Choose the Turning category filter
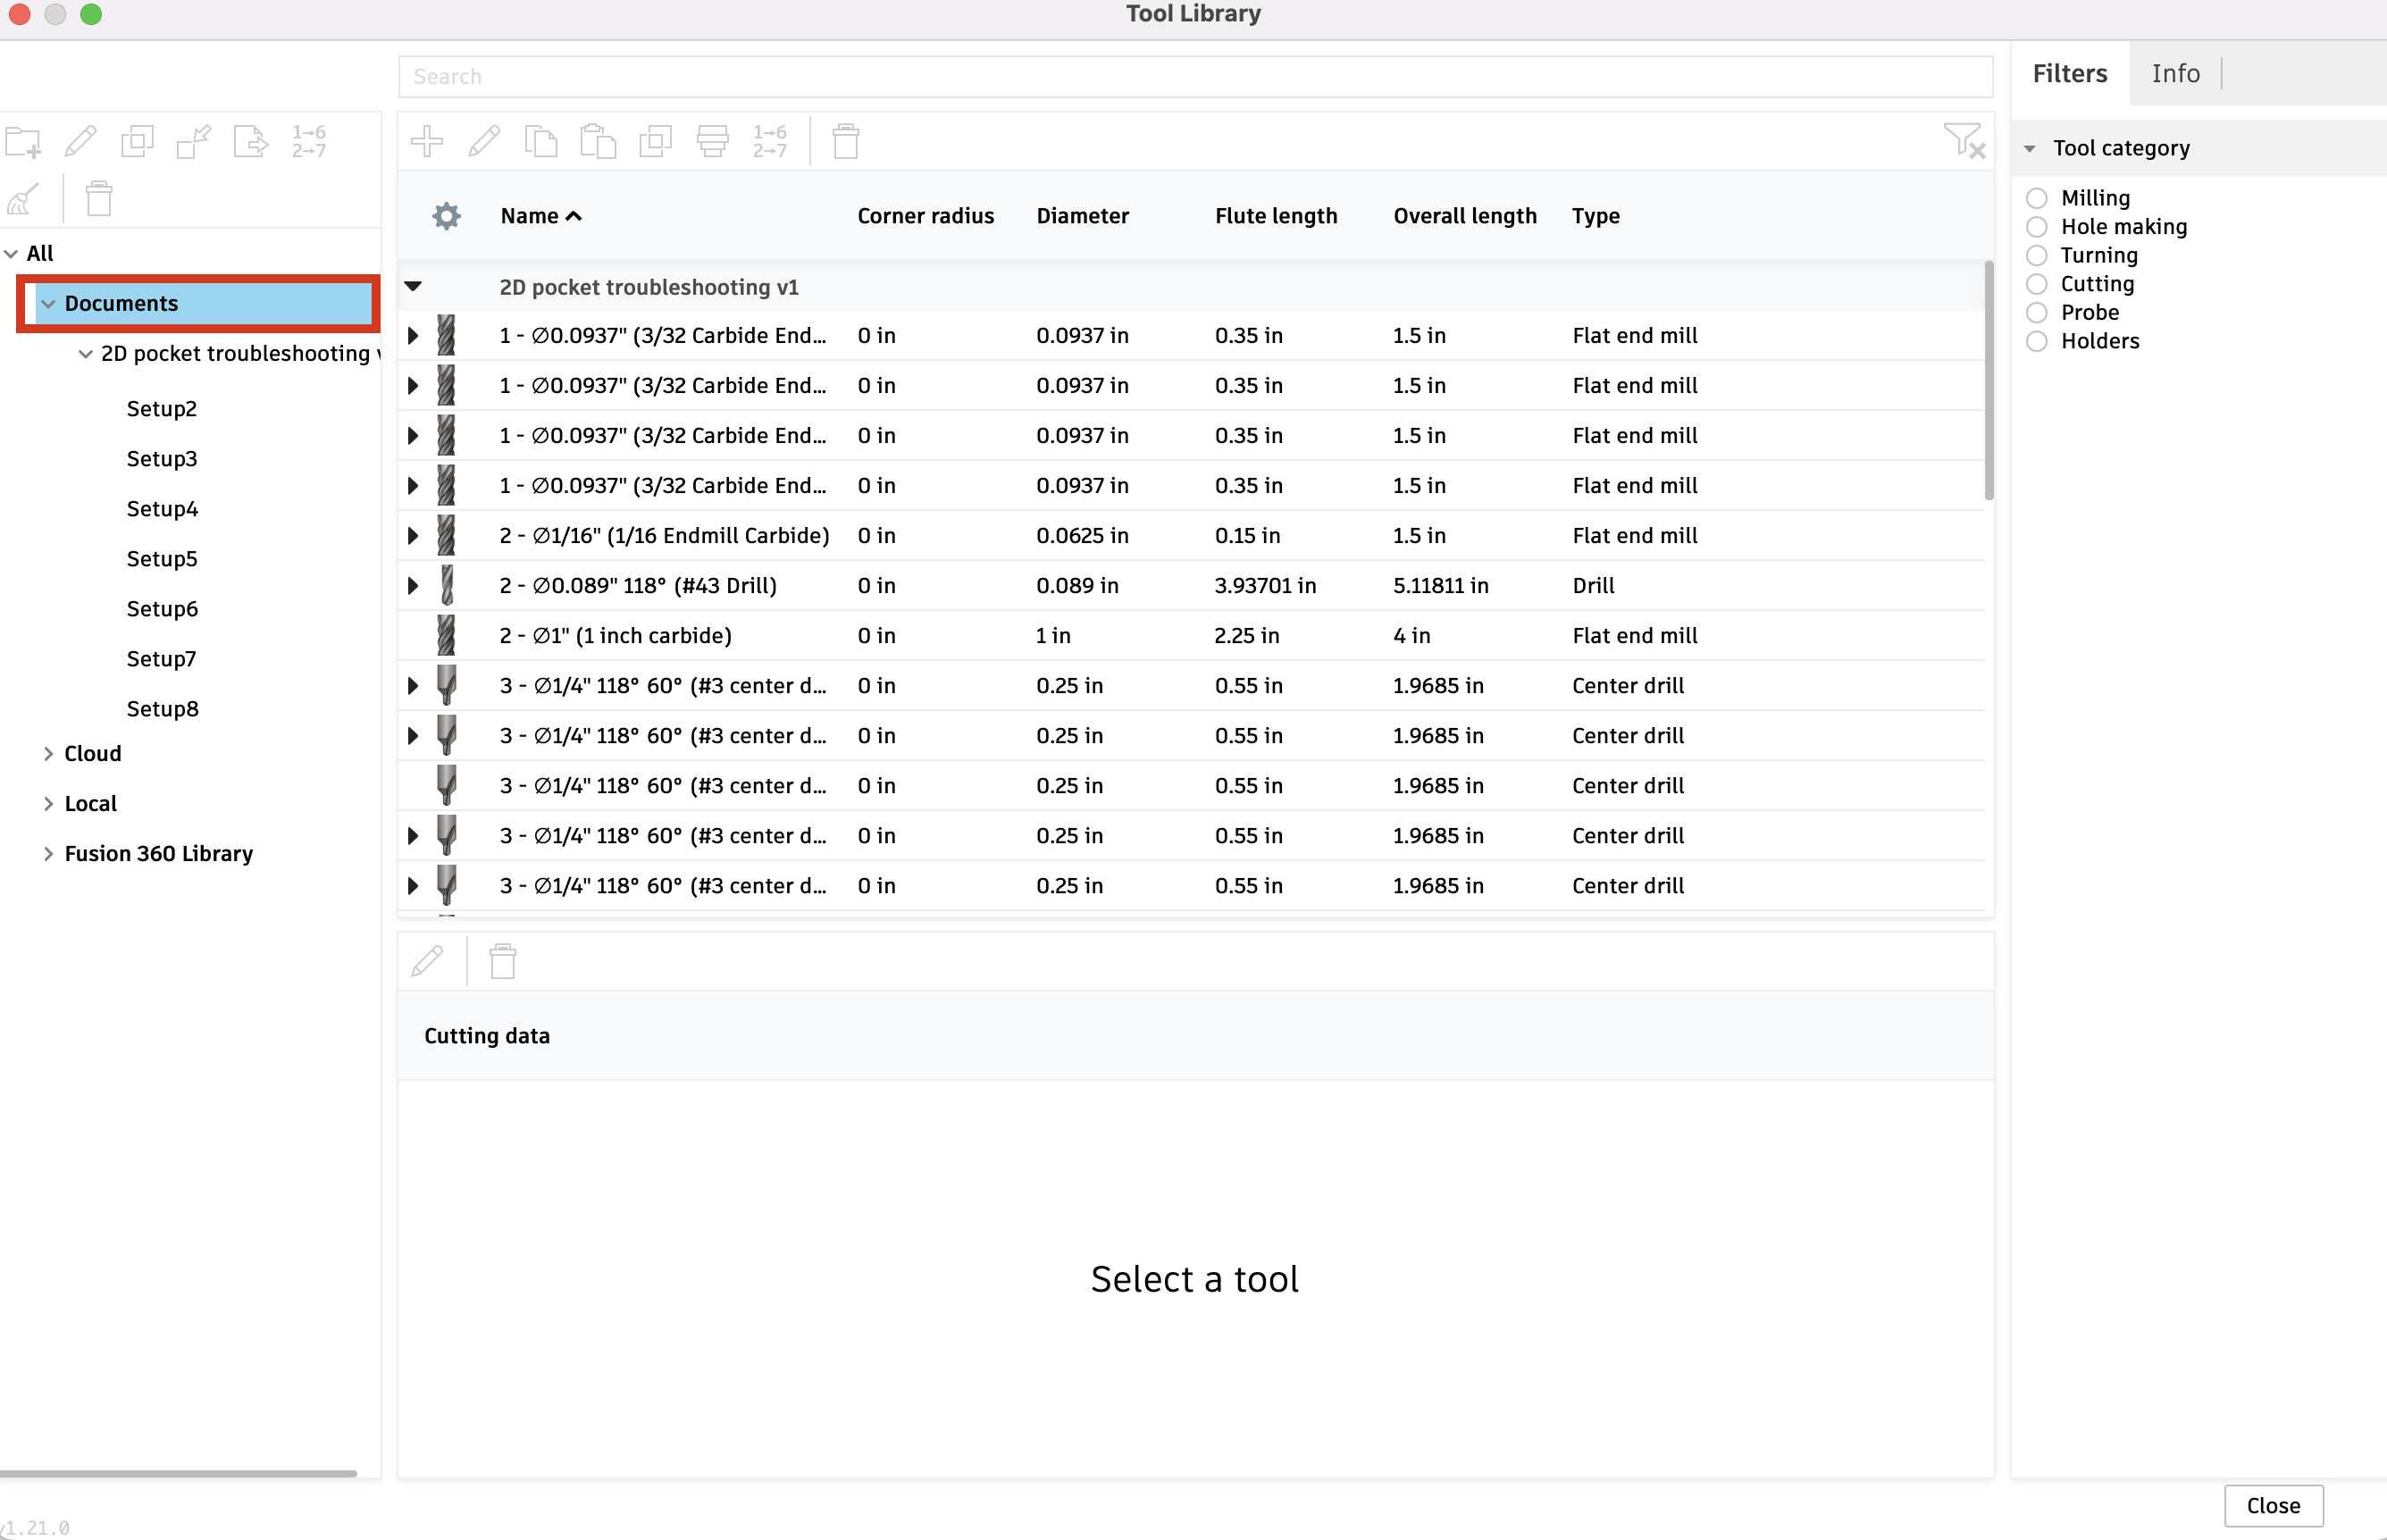This screenshot has width=2387, height=1540. coord(2037,255)
